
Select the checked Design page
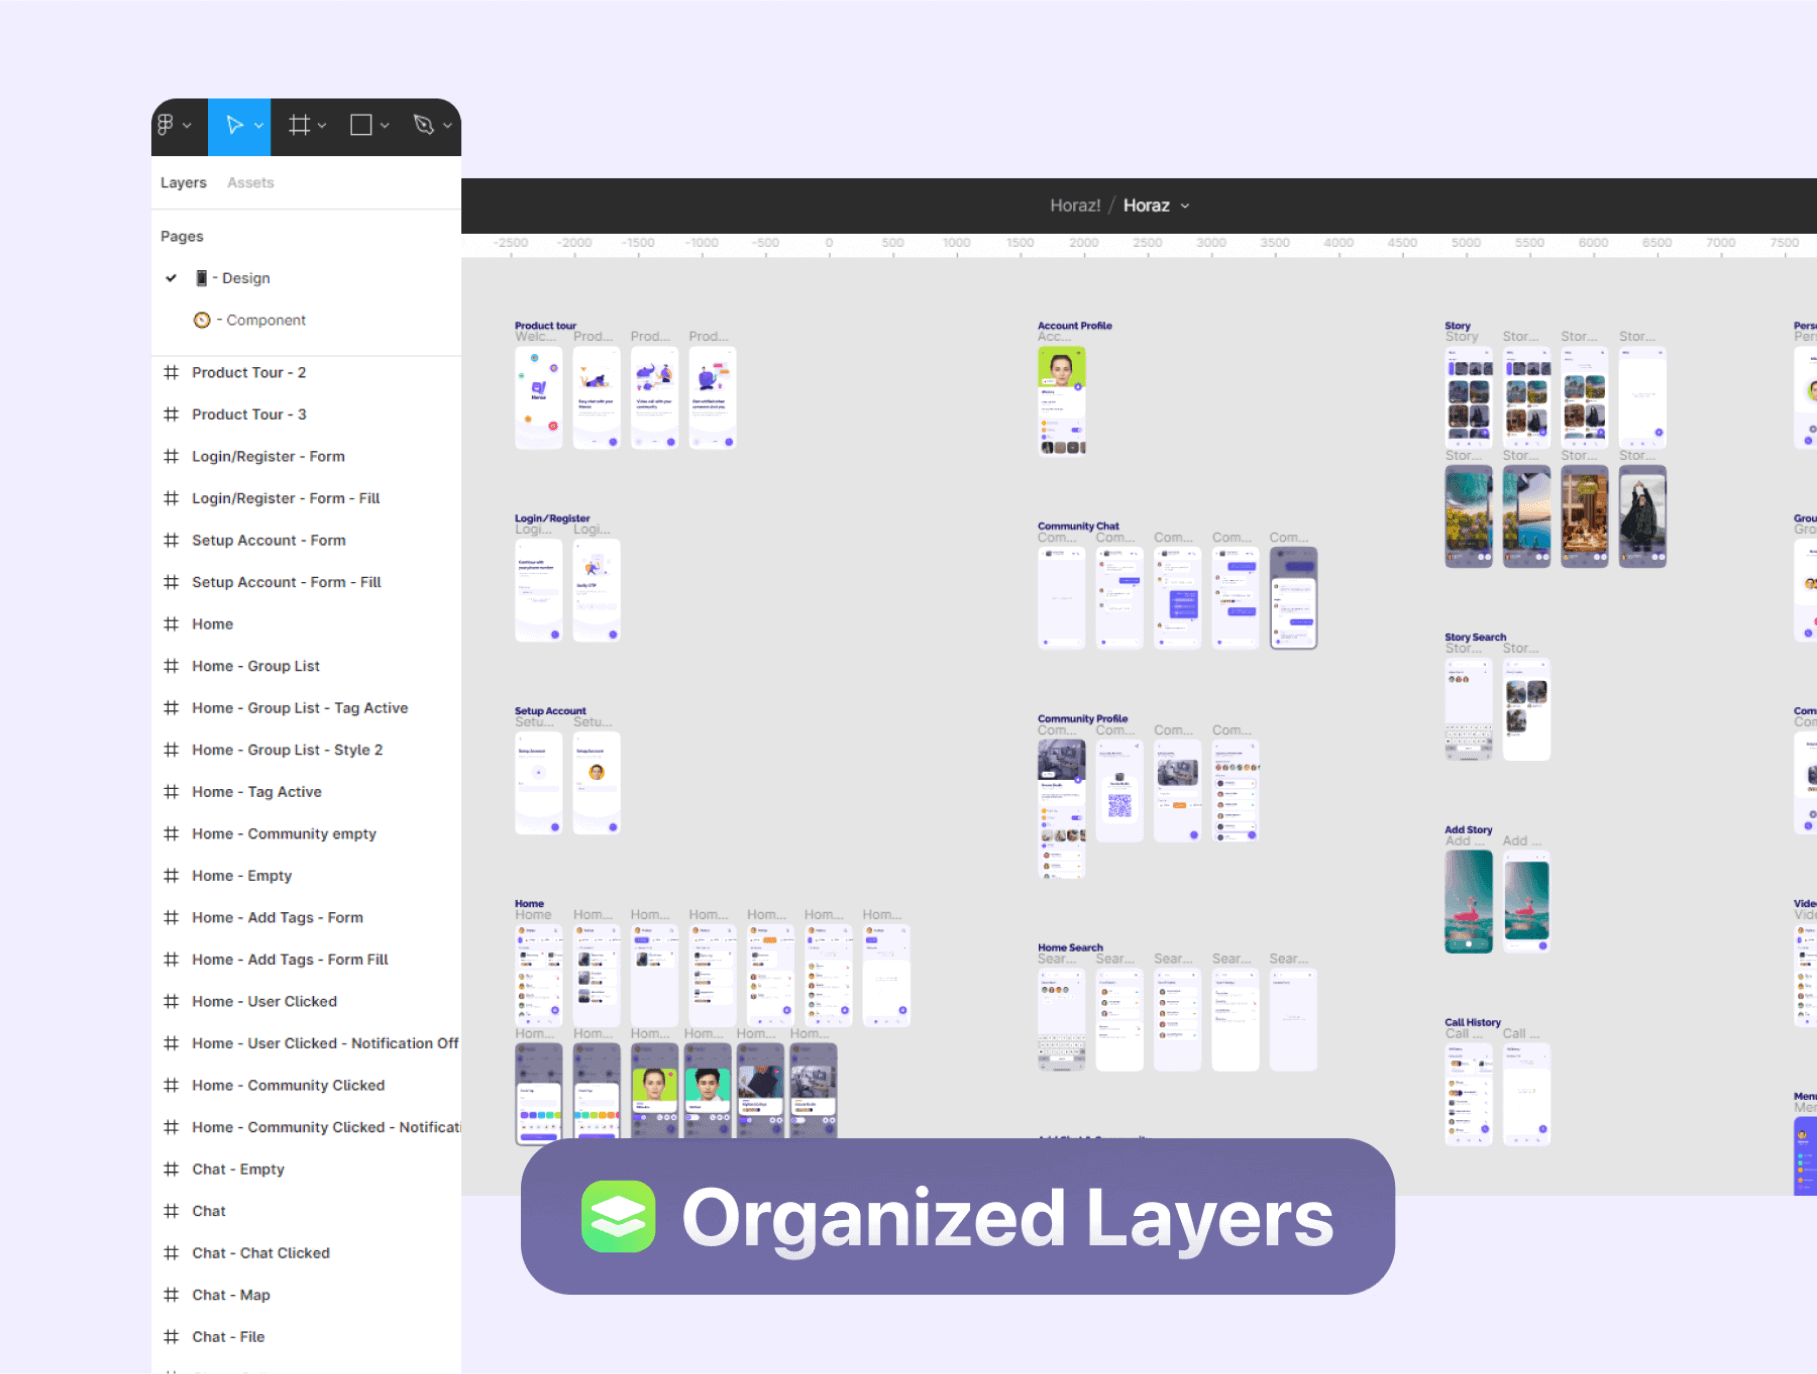point(245,278)
